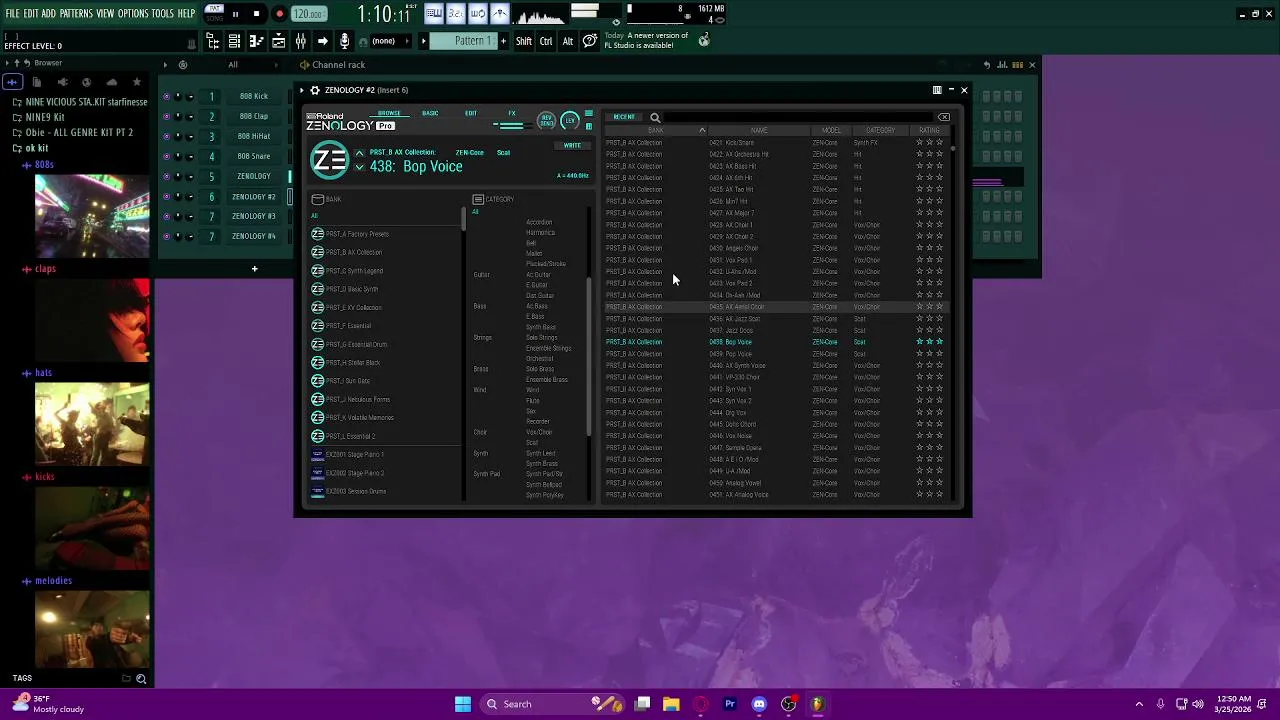Image resolution: width=1280 pixels, height=720 pixels.
Task: Open the 808s sample thumbnail
Action: [92, 216]
